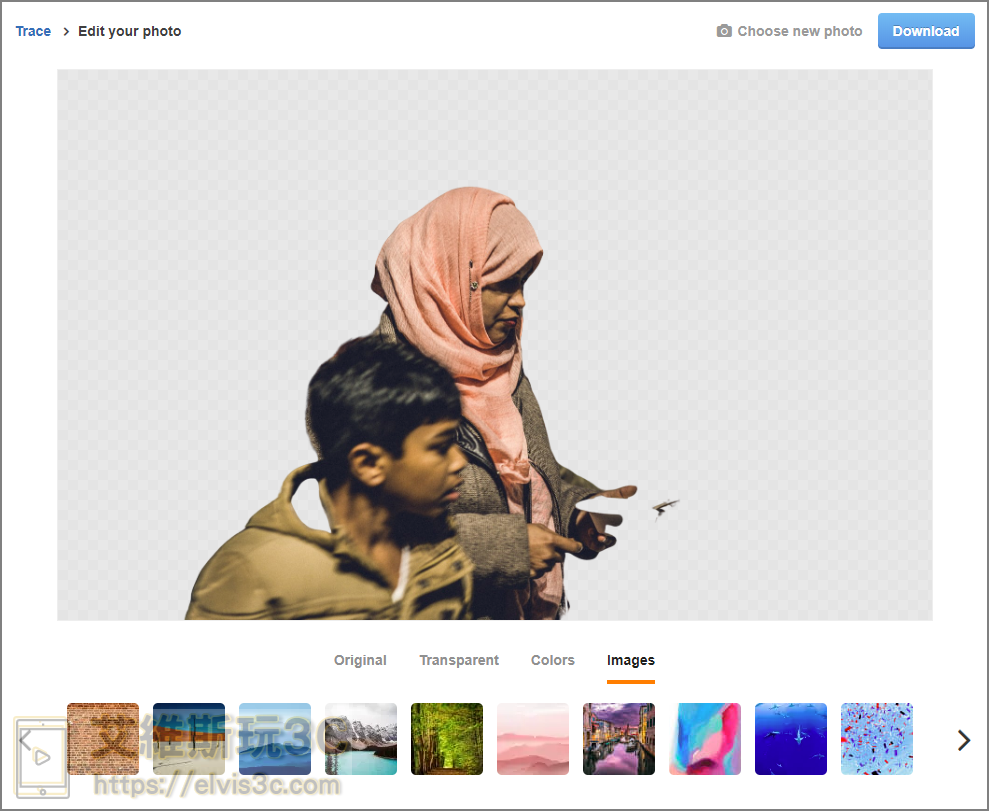
Task: Select the Images tab
Action: click(x=631, y=660)
